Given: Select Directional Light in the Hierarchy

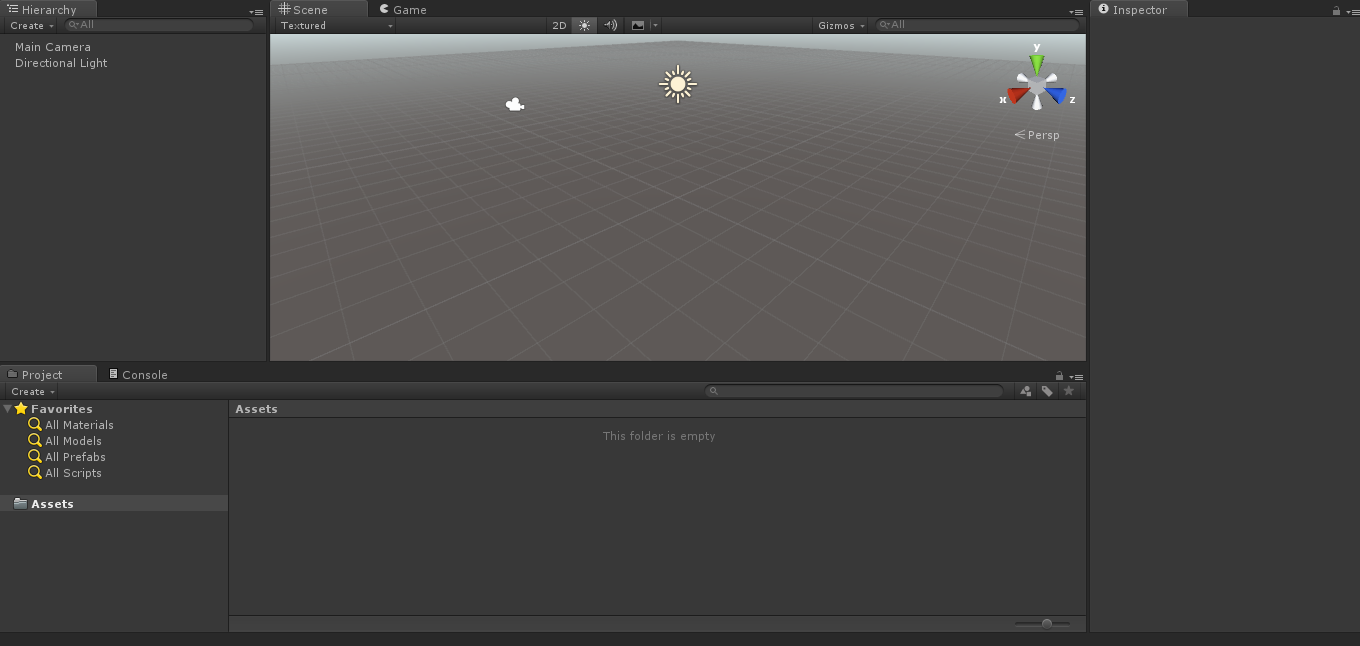Looking at the screenshot, I should [61, 63].
